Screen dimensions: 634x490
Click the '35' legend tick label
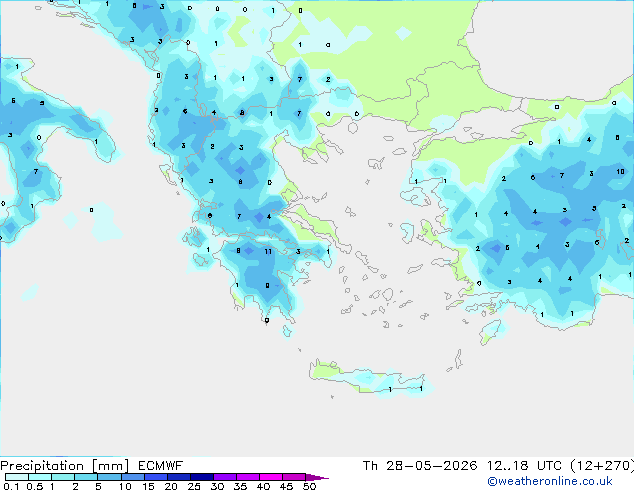pos(240,486)
